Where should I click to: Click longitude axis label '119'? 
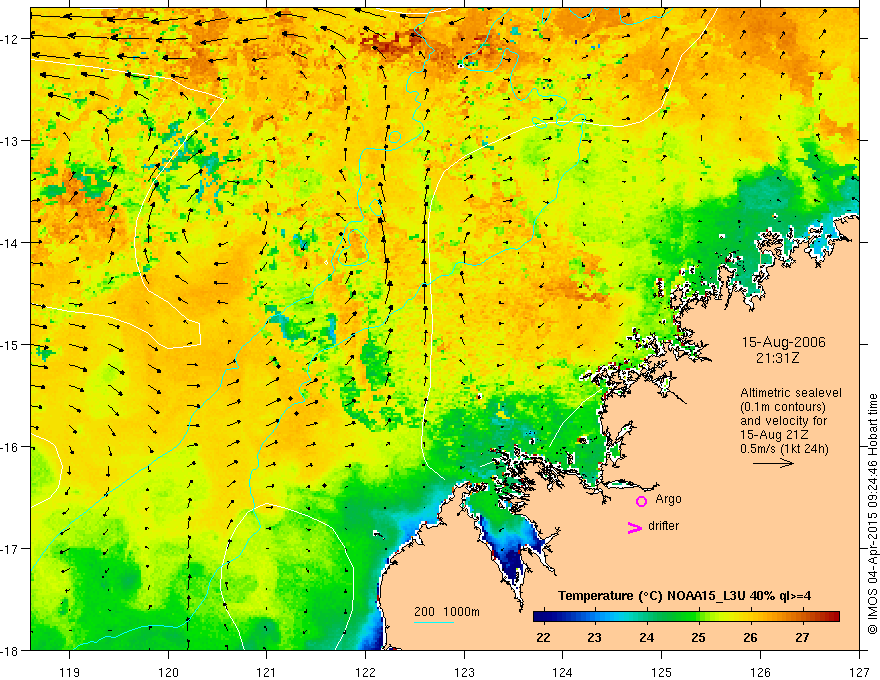69,672
